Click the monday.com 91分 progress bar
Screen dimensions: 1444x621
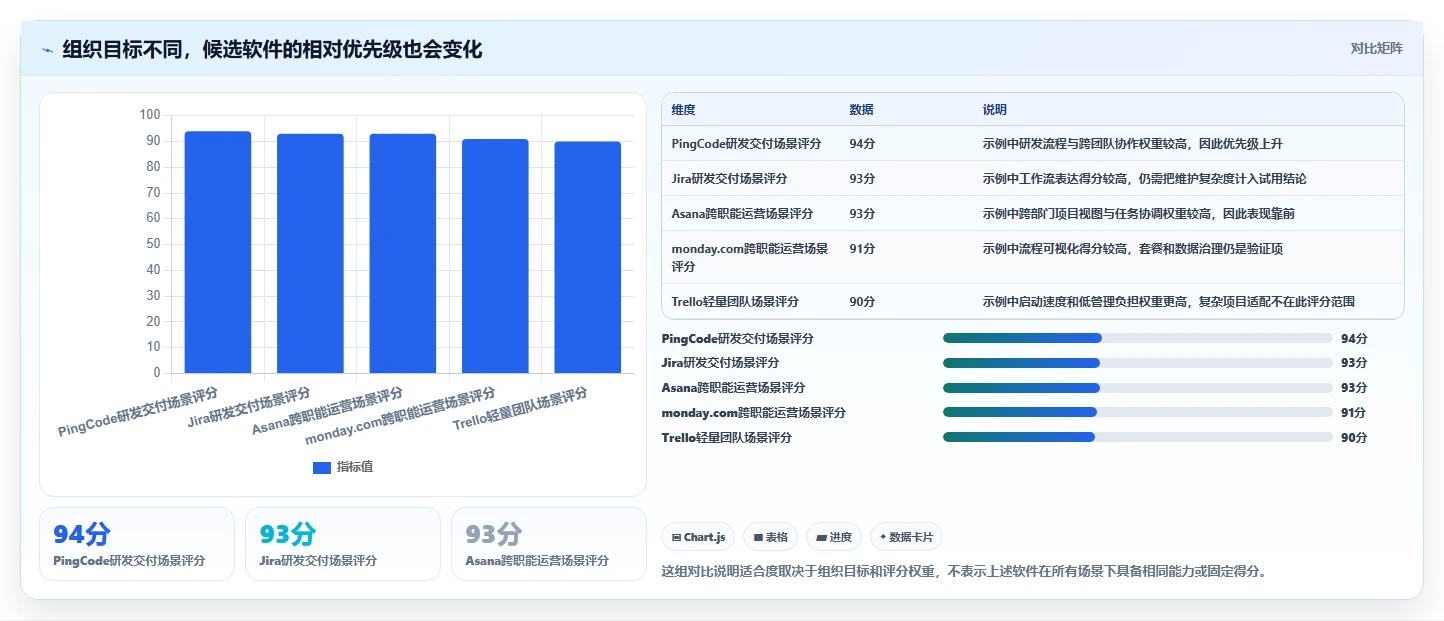pos(1138,412)
